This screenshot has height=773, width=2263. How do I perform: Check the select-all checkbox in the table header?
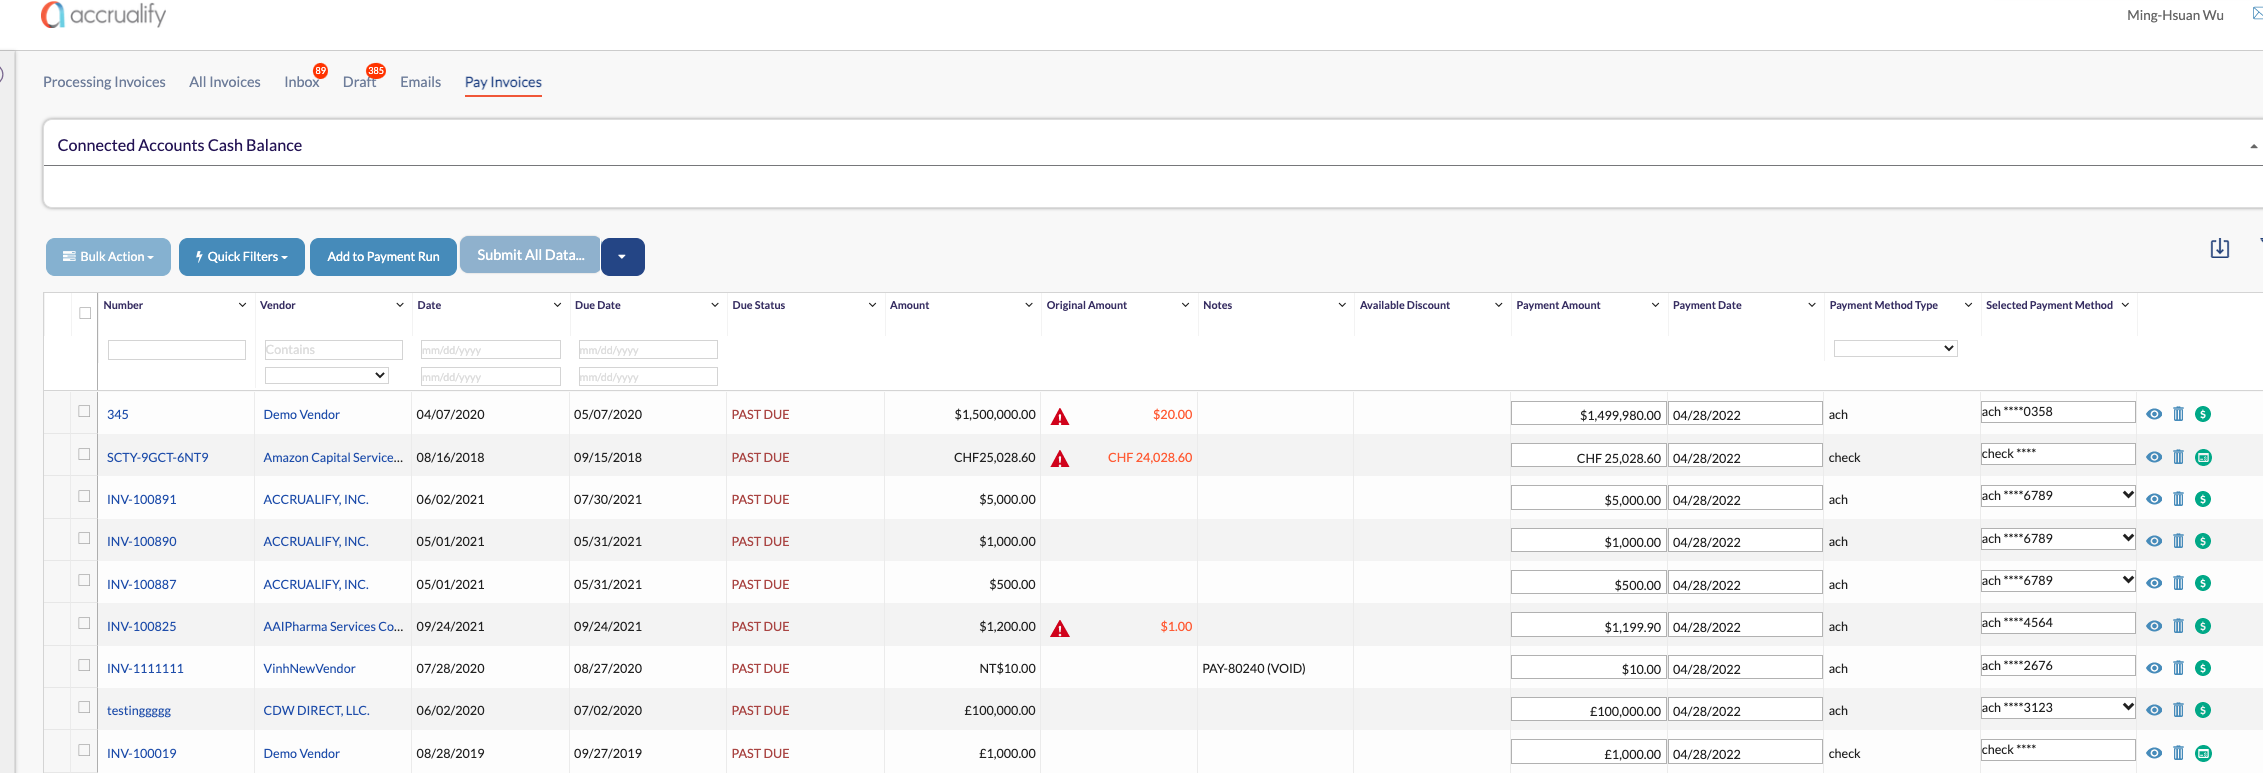[85, 313]
